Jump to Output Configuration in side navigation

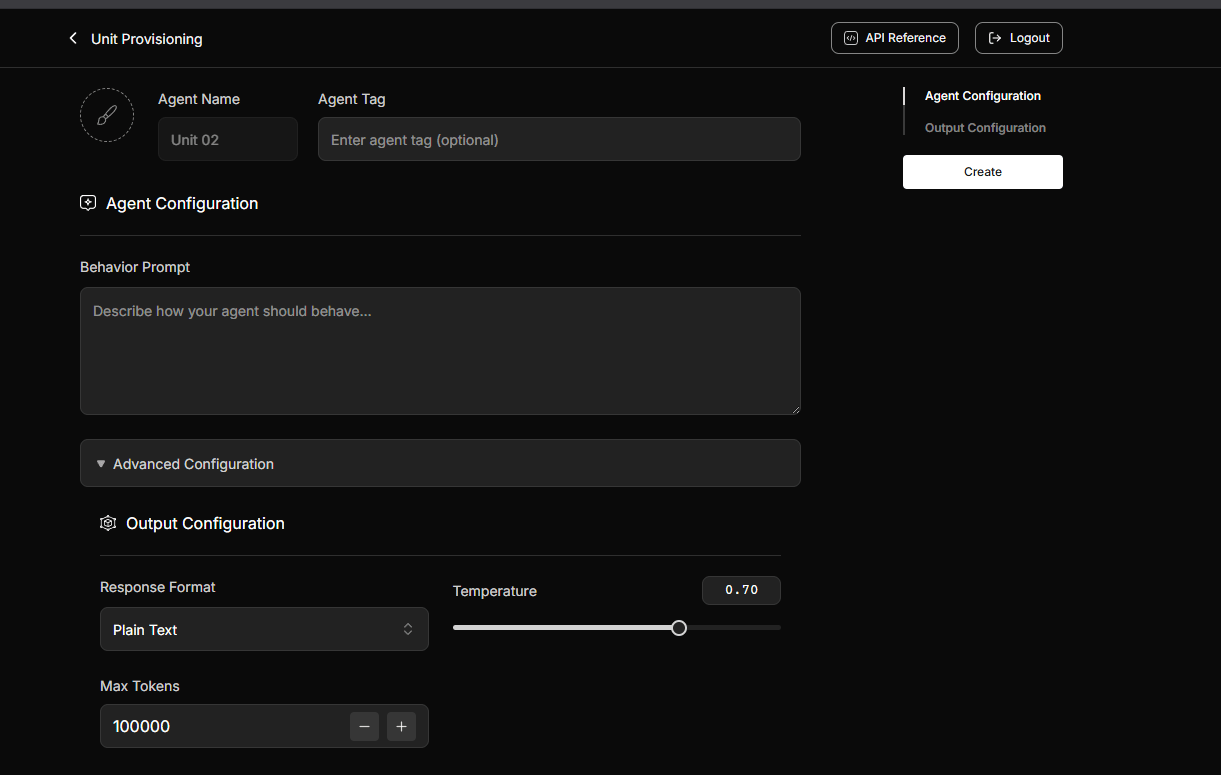click(985, 128)
